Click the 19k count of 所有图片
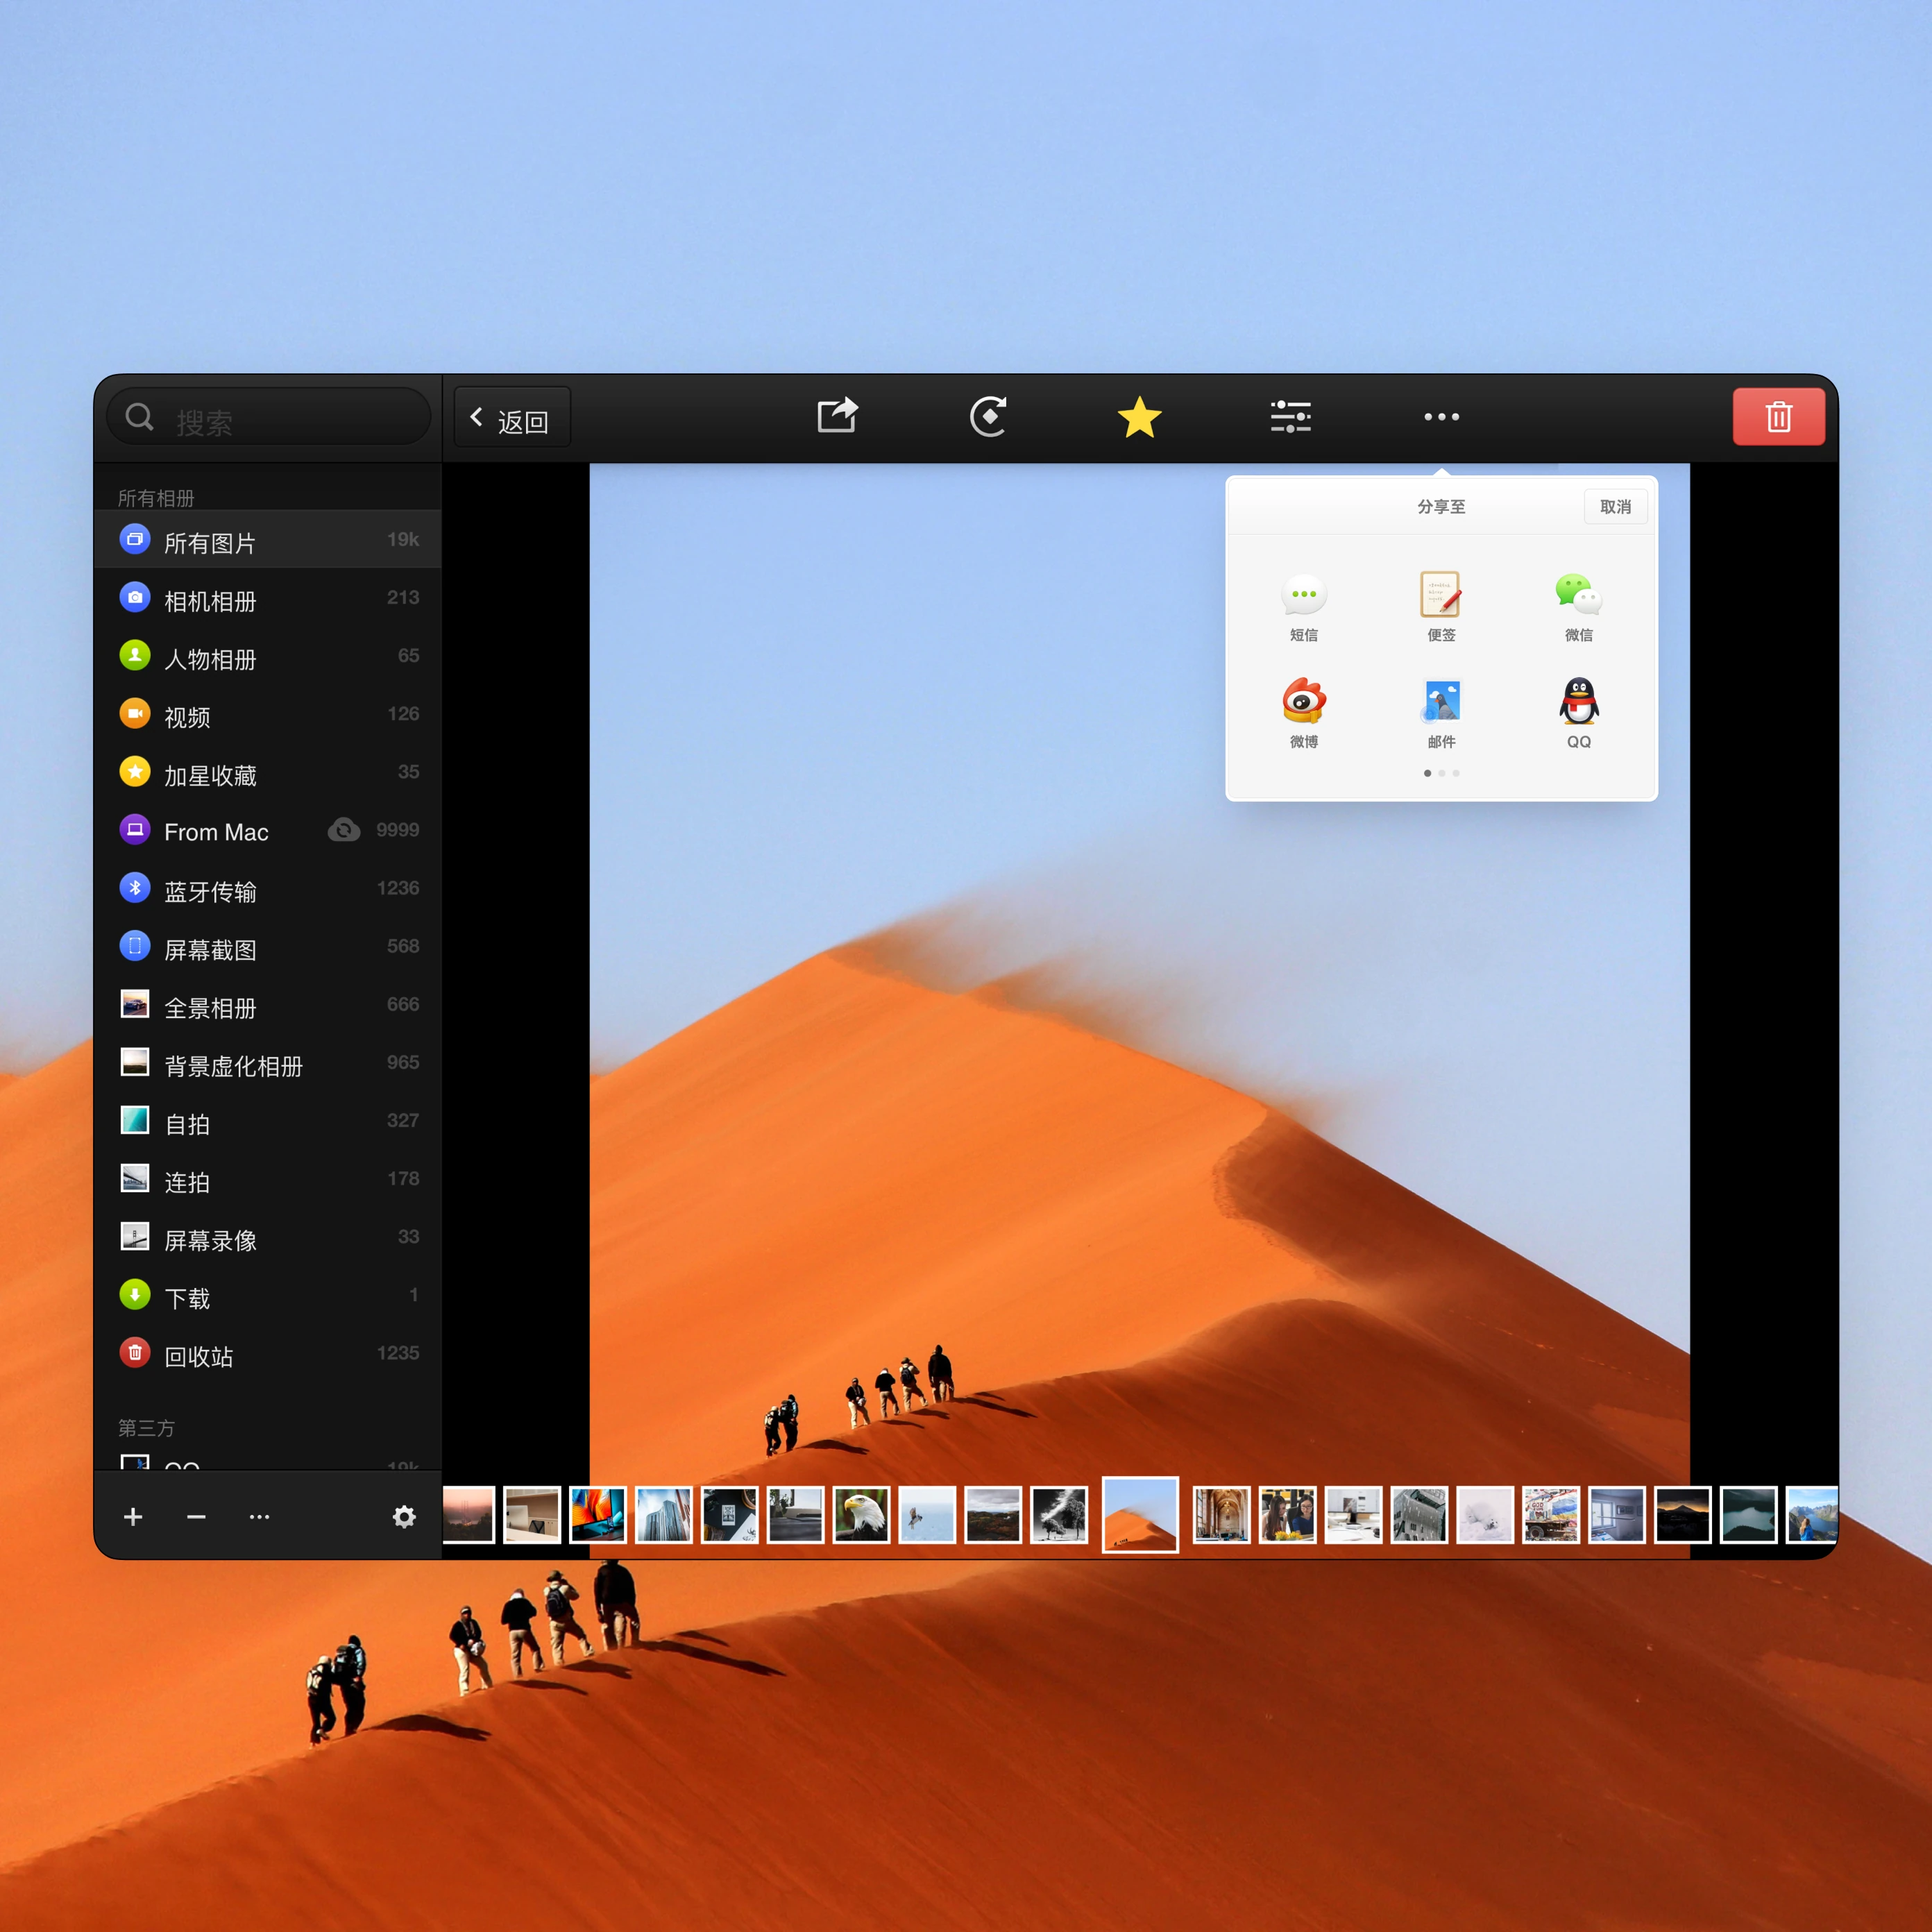This screenshot has width=1932, height=1932. point(403,539)
